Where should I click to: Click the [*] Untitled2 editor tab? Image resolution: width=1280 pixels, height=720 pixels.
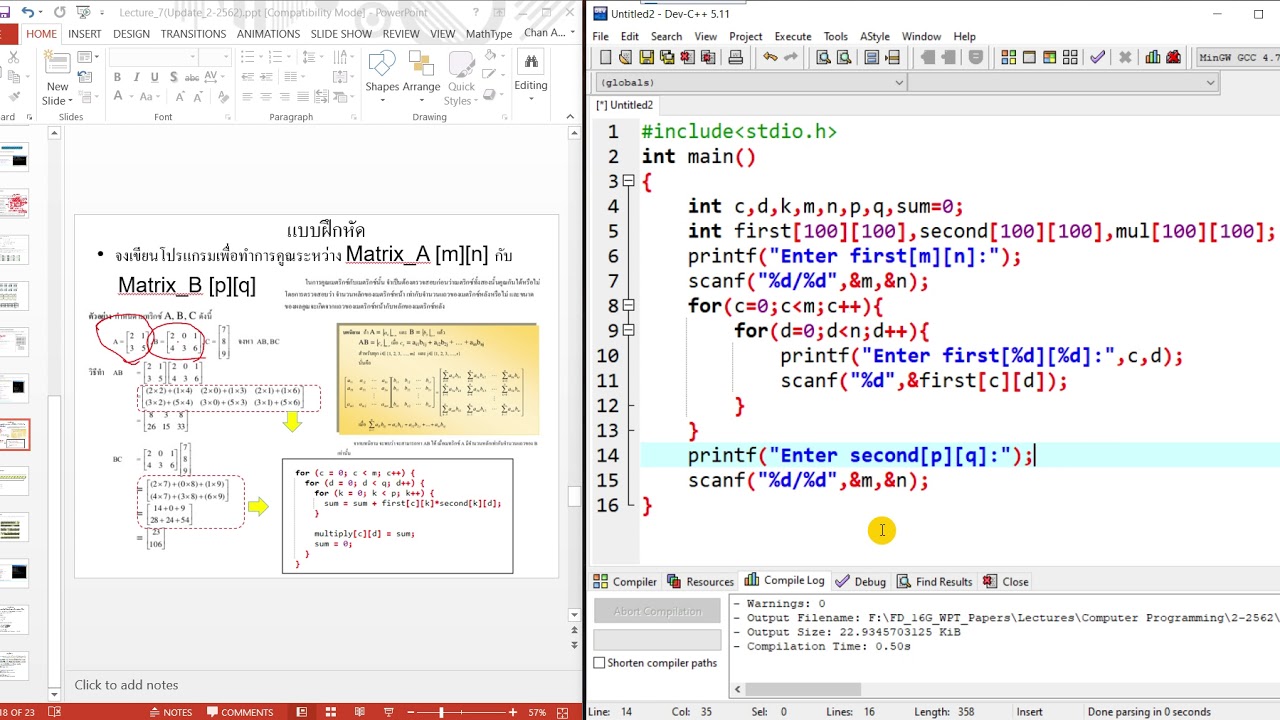click(625, 105)
